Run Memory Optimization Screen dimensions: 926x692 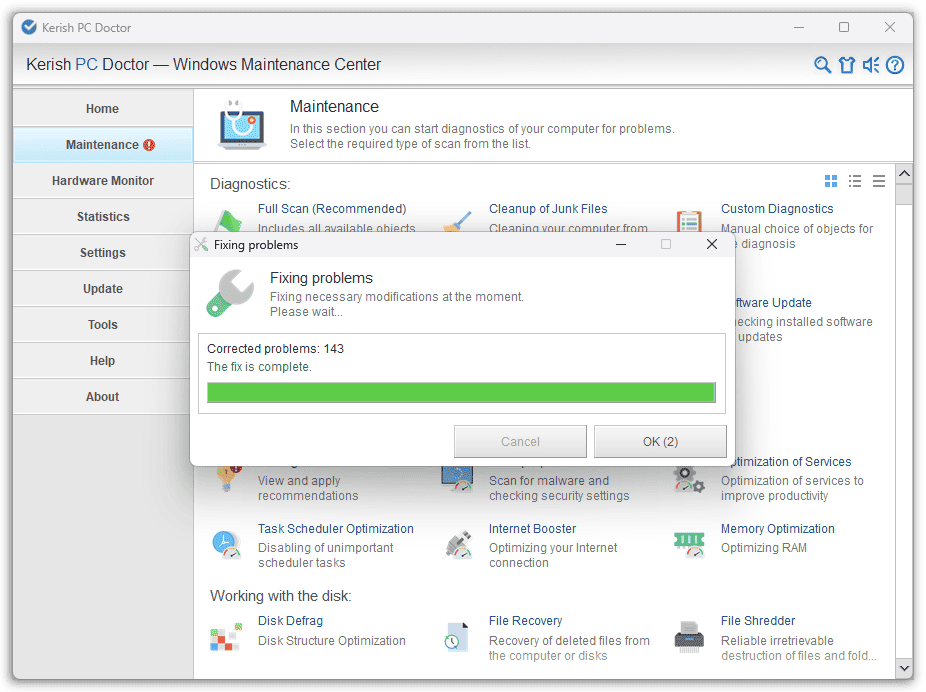point(778,529)
